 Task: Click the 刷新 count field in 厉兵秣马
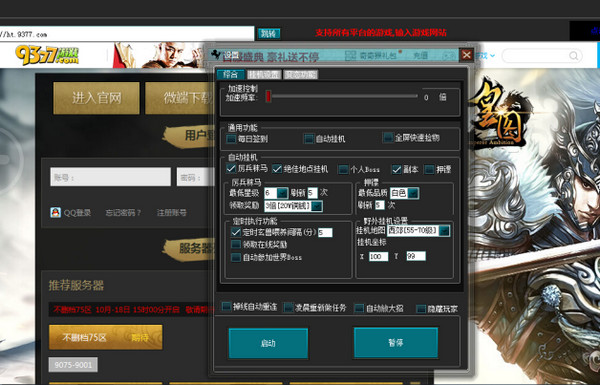[x=312, y=192]
